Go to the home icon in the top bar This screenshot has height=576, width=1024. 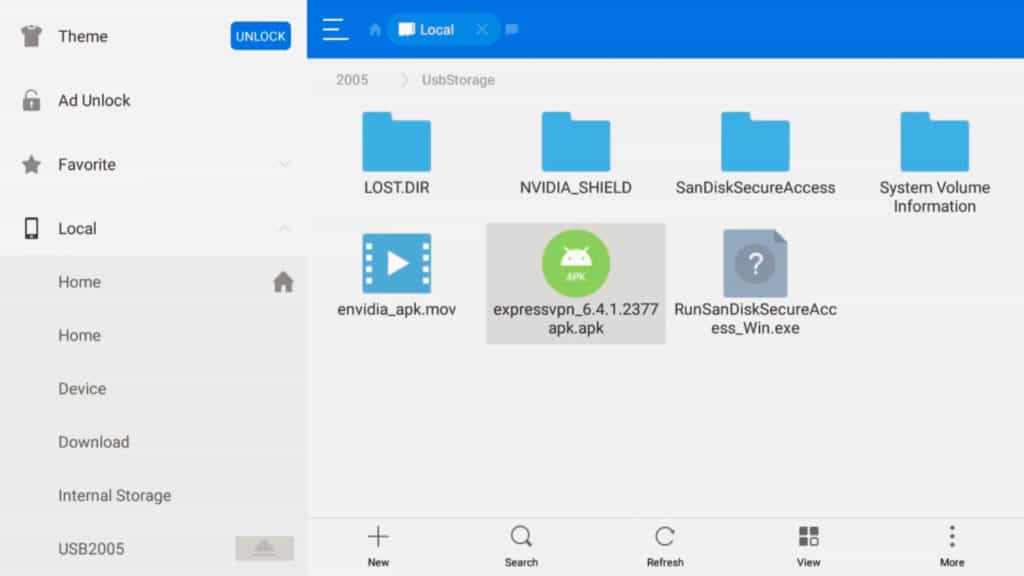click(375, 29)
